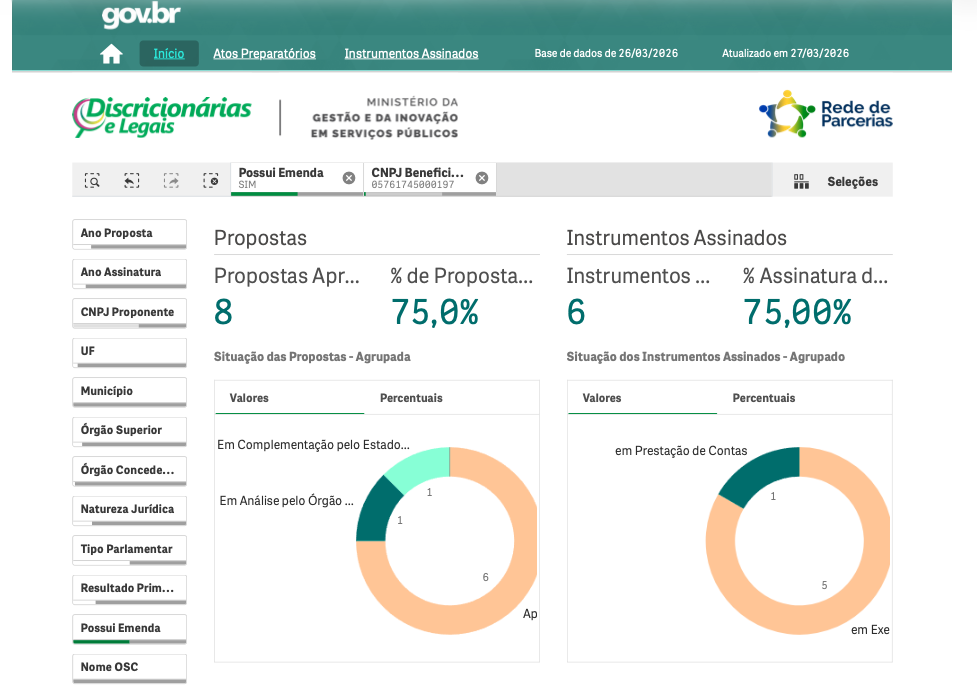Remove the CNPJ Beneficiário filter
The height and width of the screenshot is (685, 977).
(482, 178)
